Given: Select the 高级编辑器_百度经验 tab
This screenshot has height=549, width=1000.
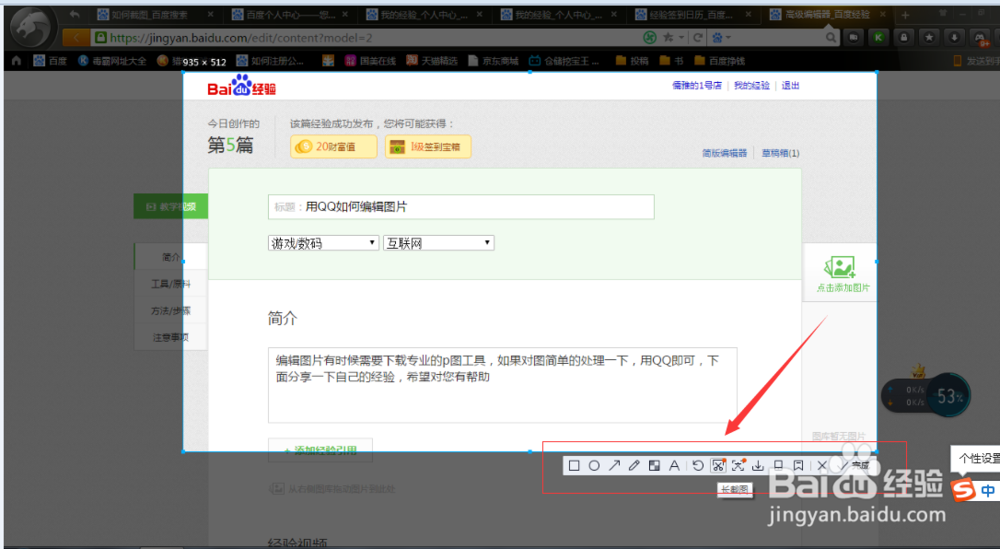Looking at the screenshot, I should [828, 14].
